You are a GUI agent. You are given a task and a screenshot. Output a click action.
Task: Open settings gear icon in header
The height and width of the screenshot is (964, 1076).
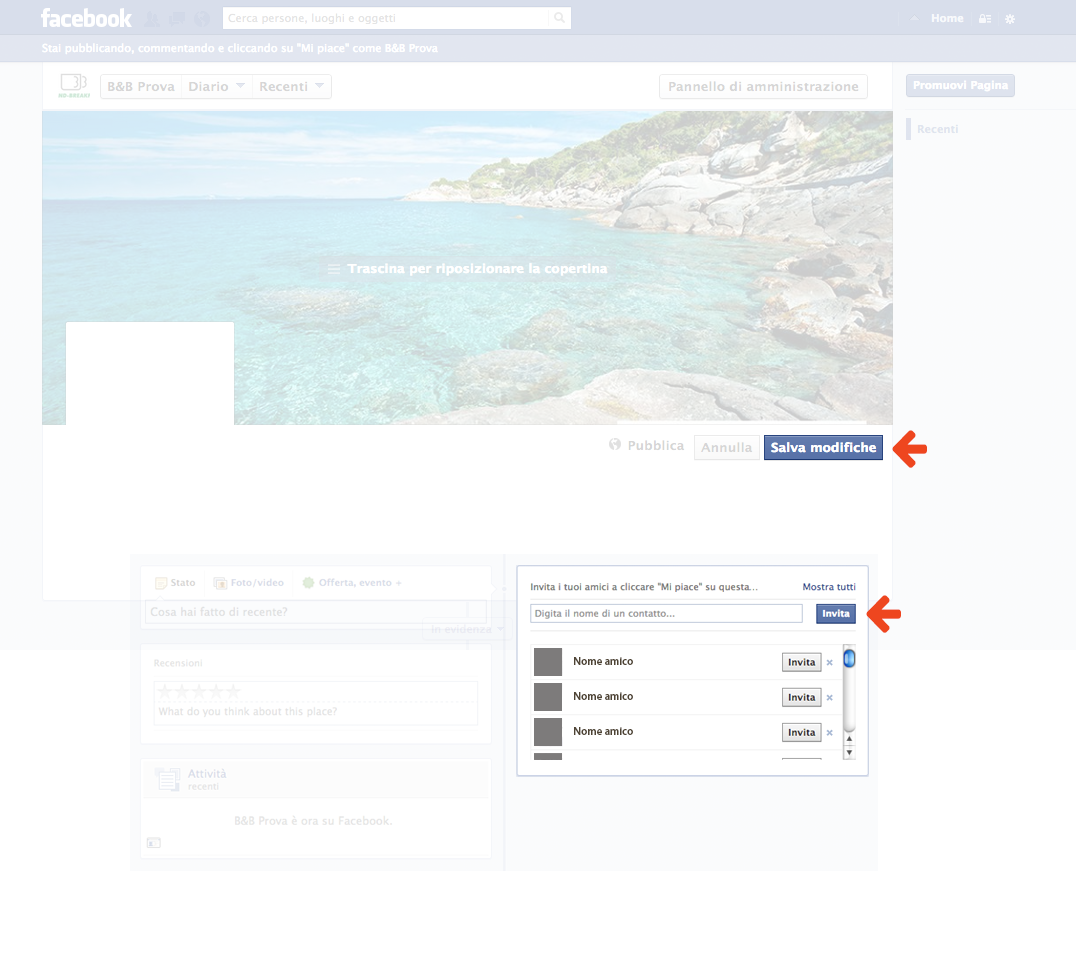tap(1010, 19)
